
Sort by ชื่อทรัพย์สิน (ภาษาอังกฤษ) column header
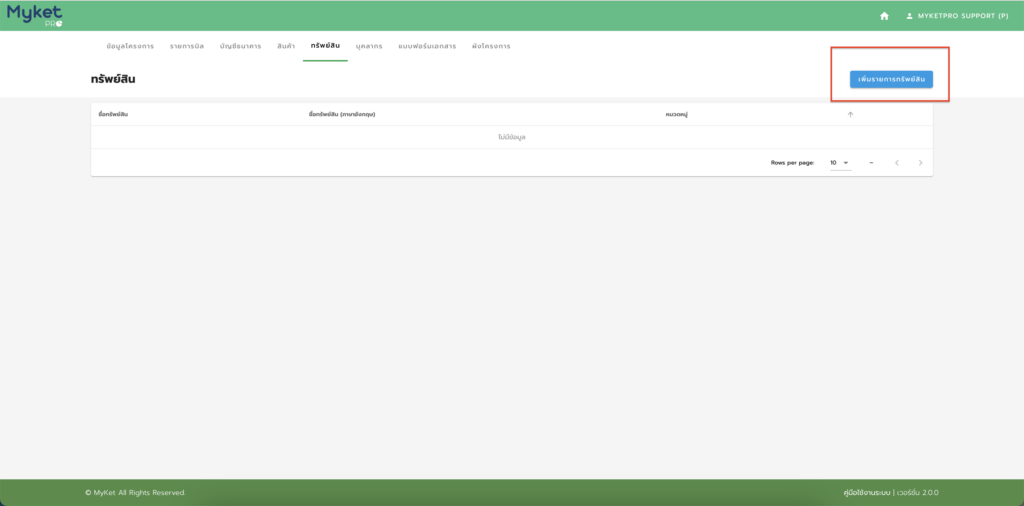coord(342,114)
